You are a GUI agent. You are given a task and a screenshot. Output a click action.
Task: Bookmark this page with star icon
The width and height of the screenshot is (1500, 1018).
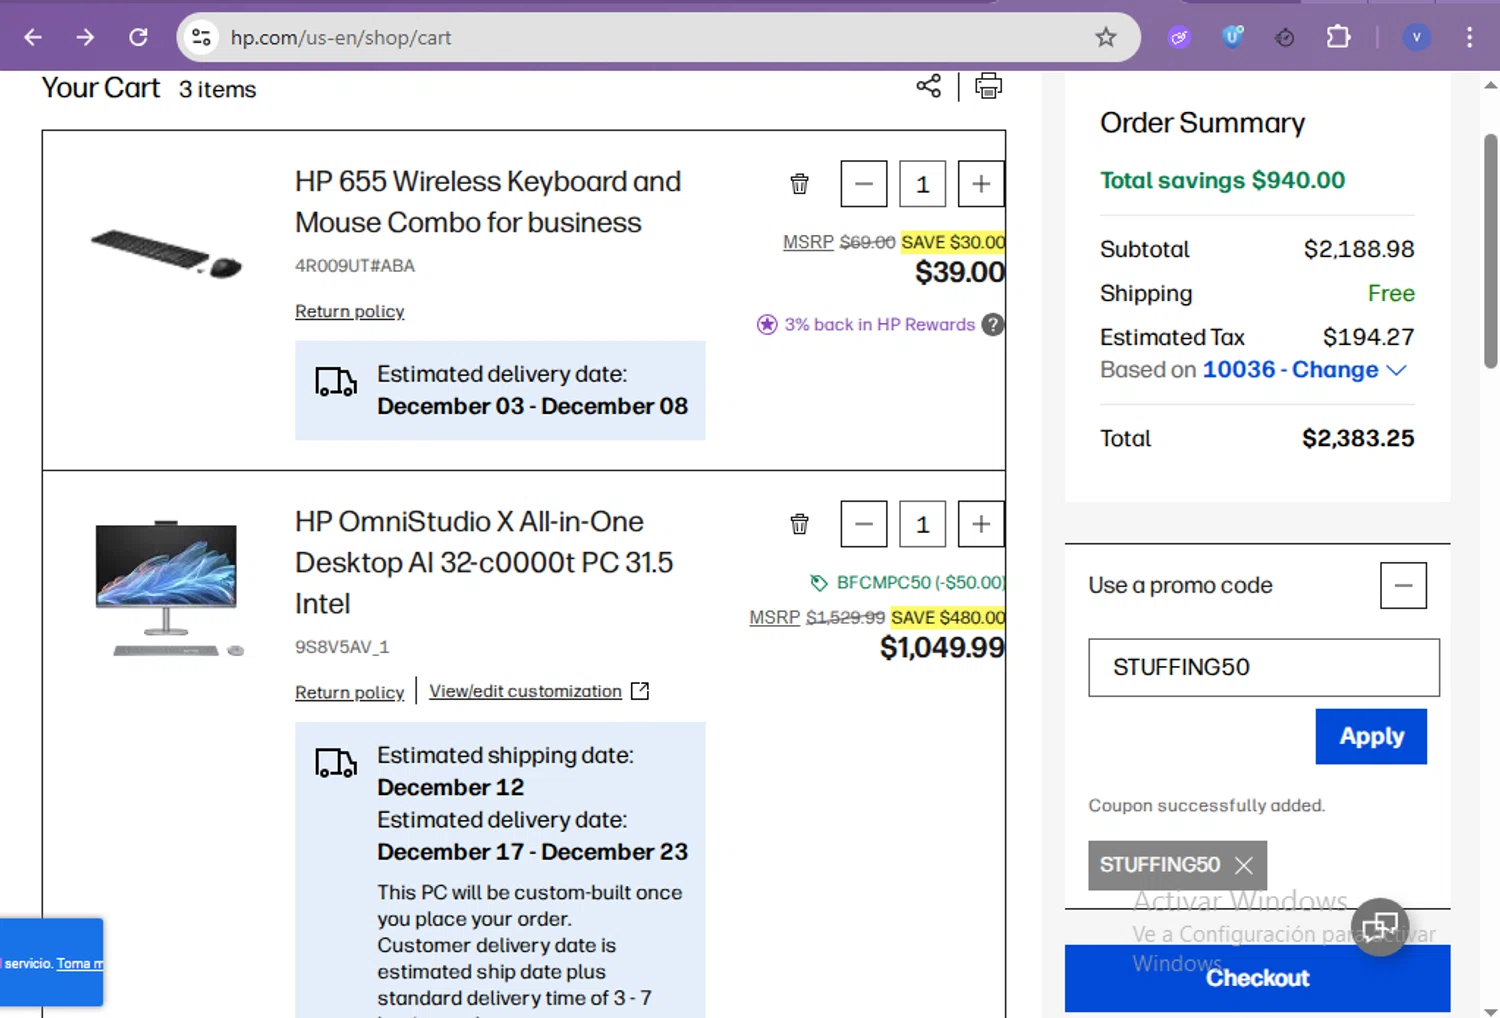[1105, 37]
